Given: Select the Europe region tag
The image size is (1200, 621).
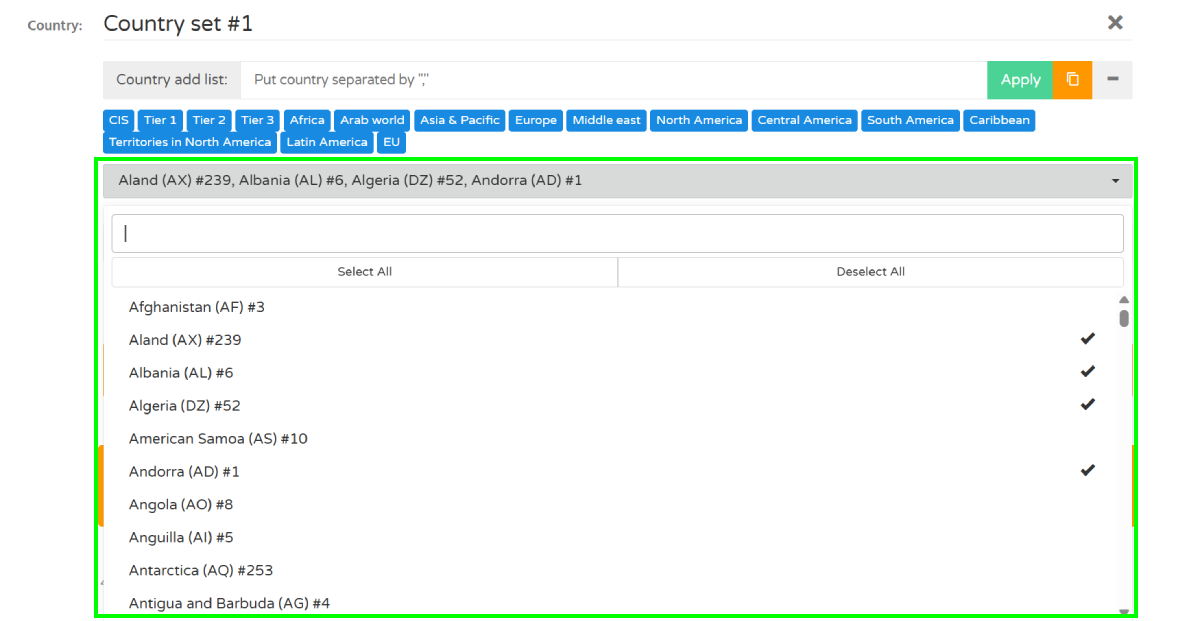Looking at the screenshot, I should [x=536, y=120].
